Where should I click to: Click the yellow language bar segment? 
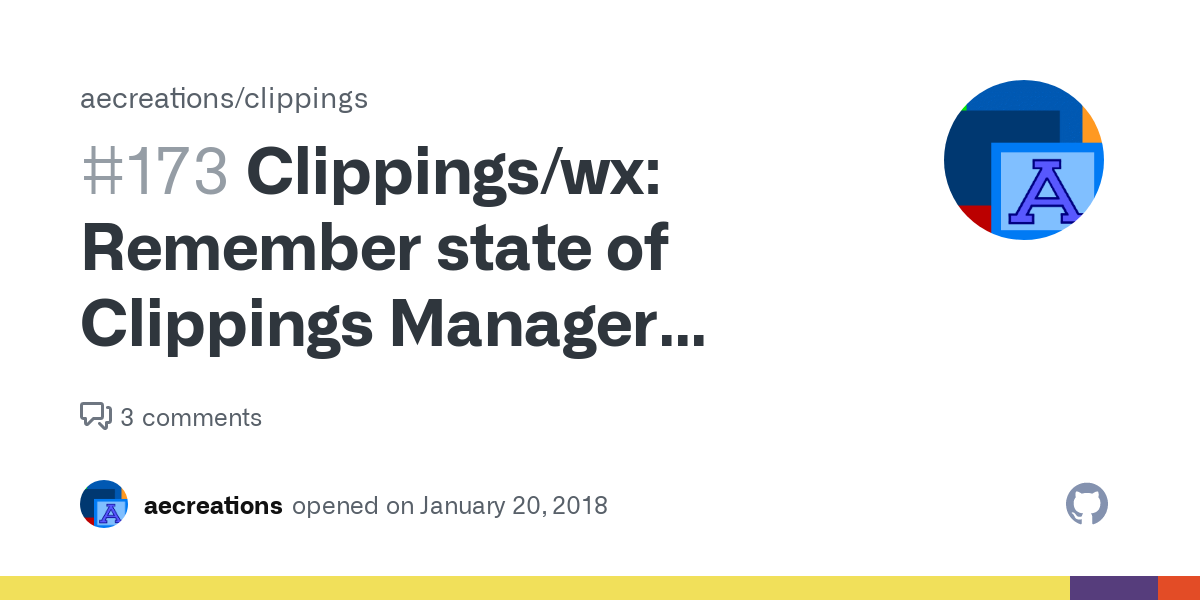534,588
